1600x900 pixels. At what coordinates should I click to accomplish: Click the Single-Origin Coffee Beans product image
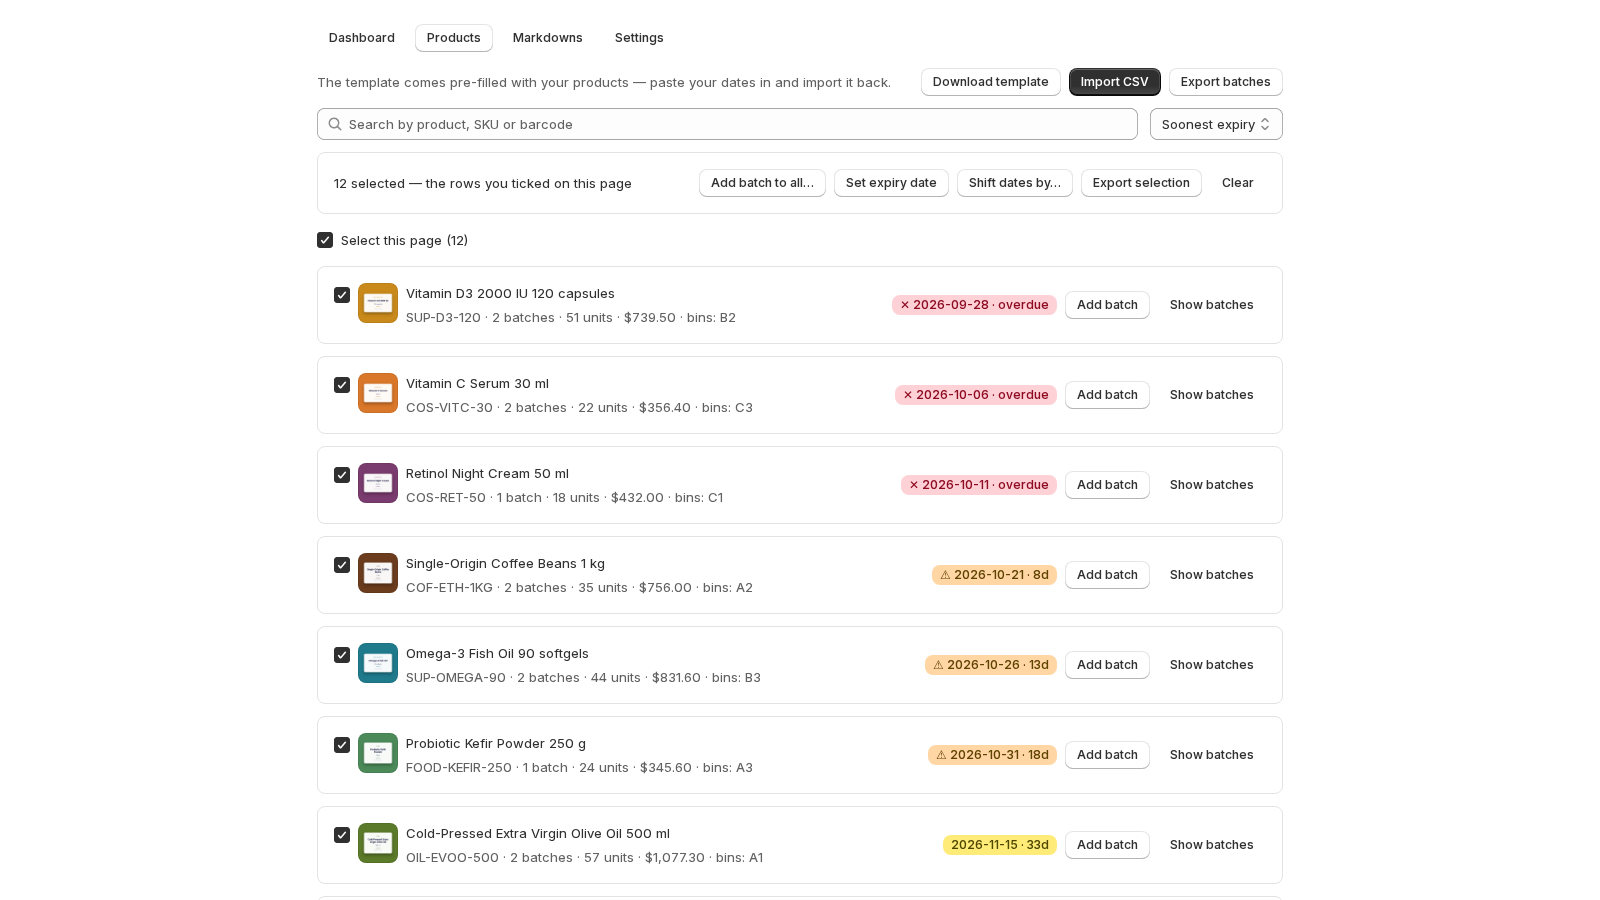(378, 573)
